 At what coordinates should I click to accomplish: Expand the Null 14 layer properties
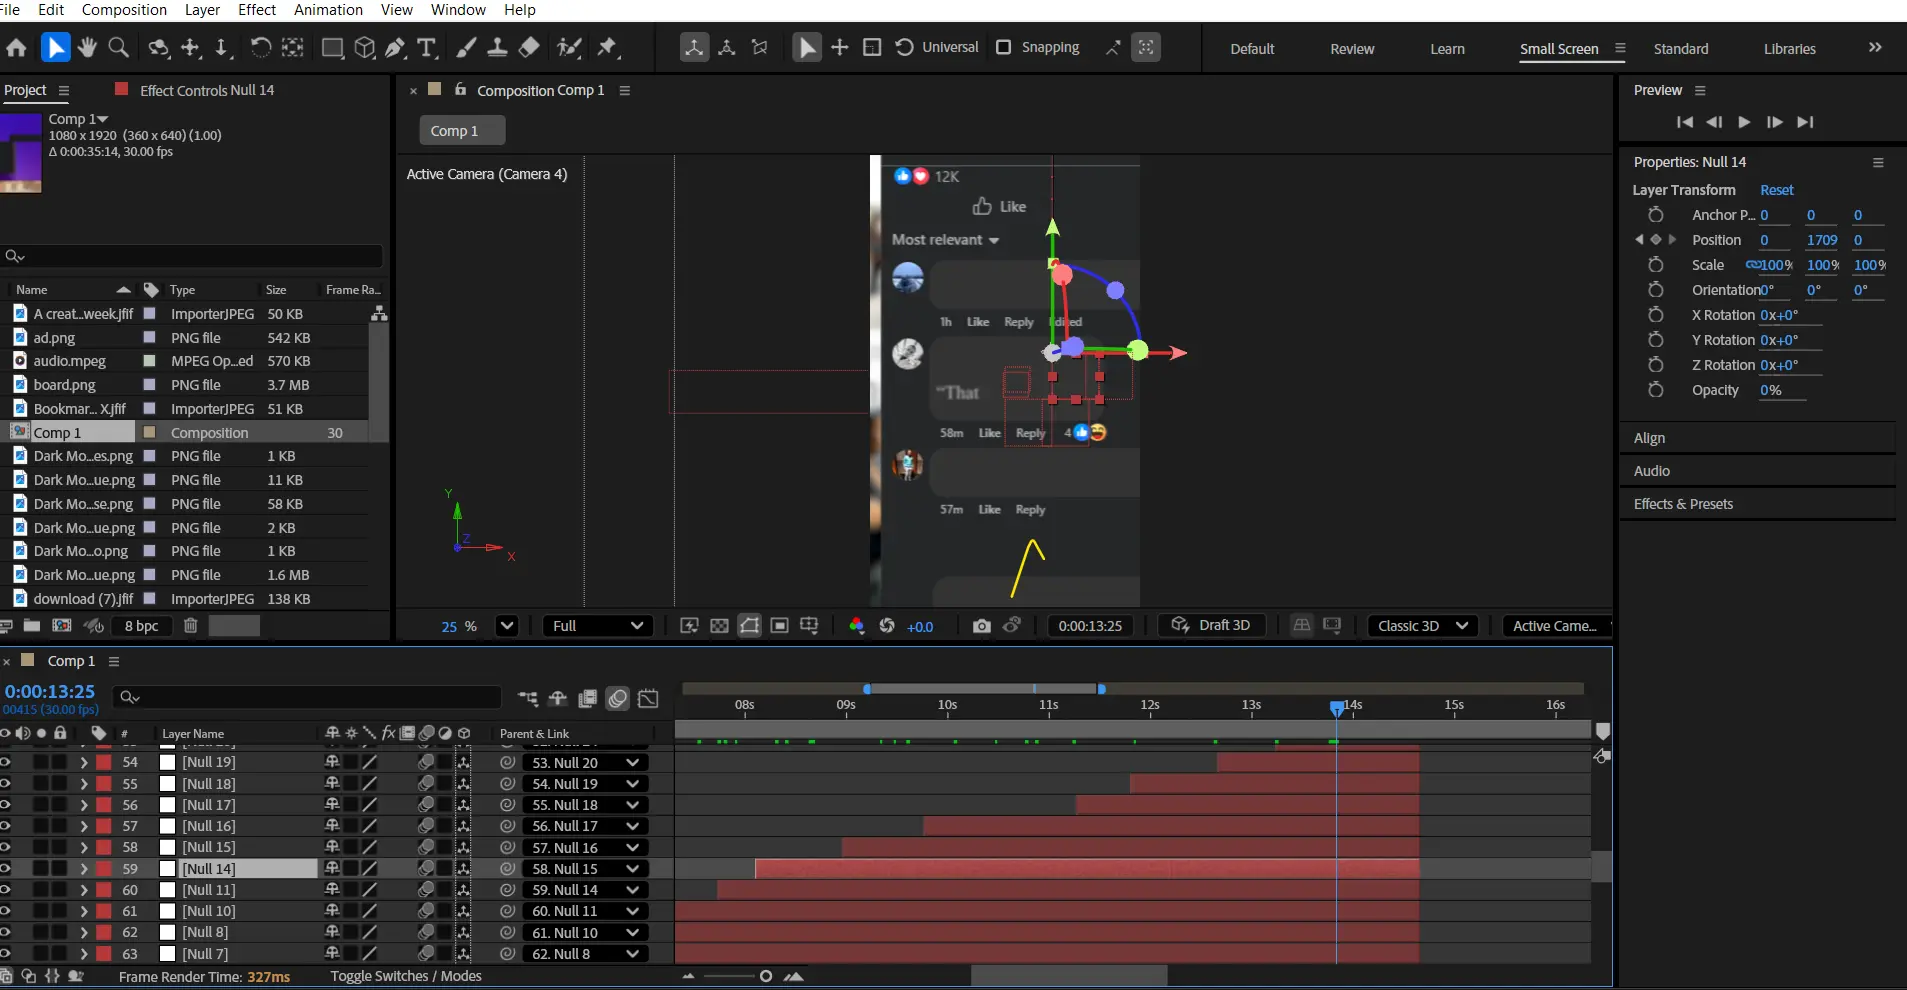(84, 869)
